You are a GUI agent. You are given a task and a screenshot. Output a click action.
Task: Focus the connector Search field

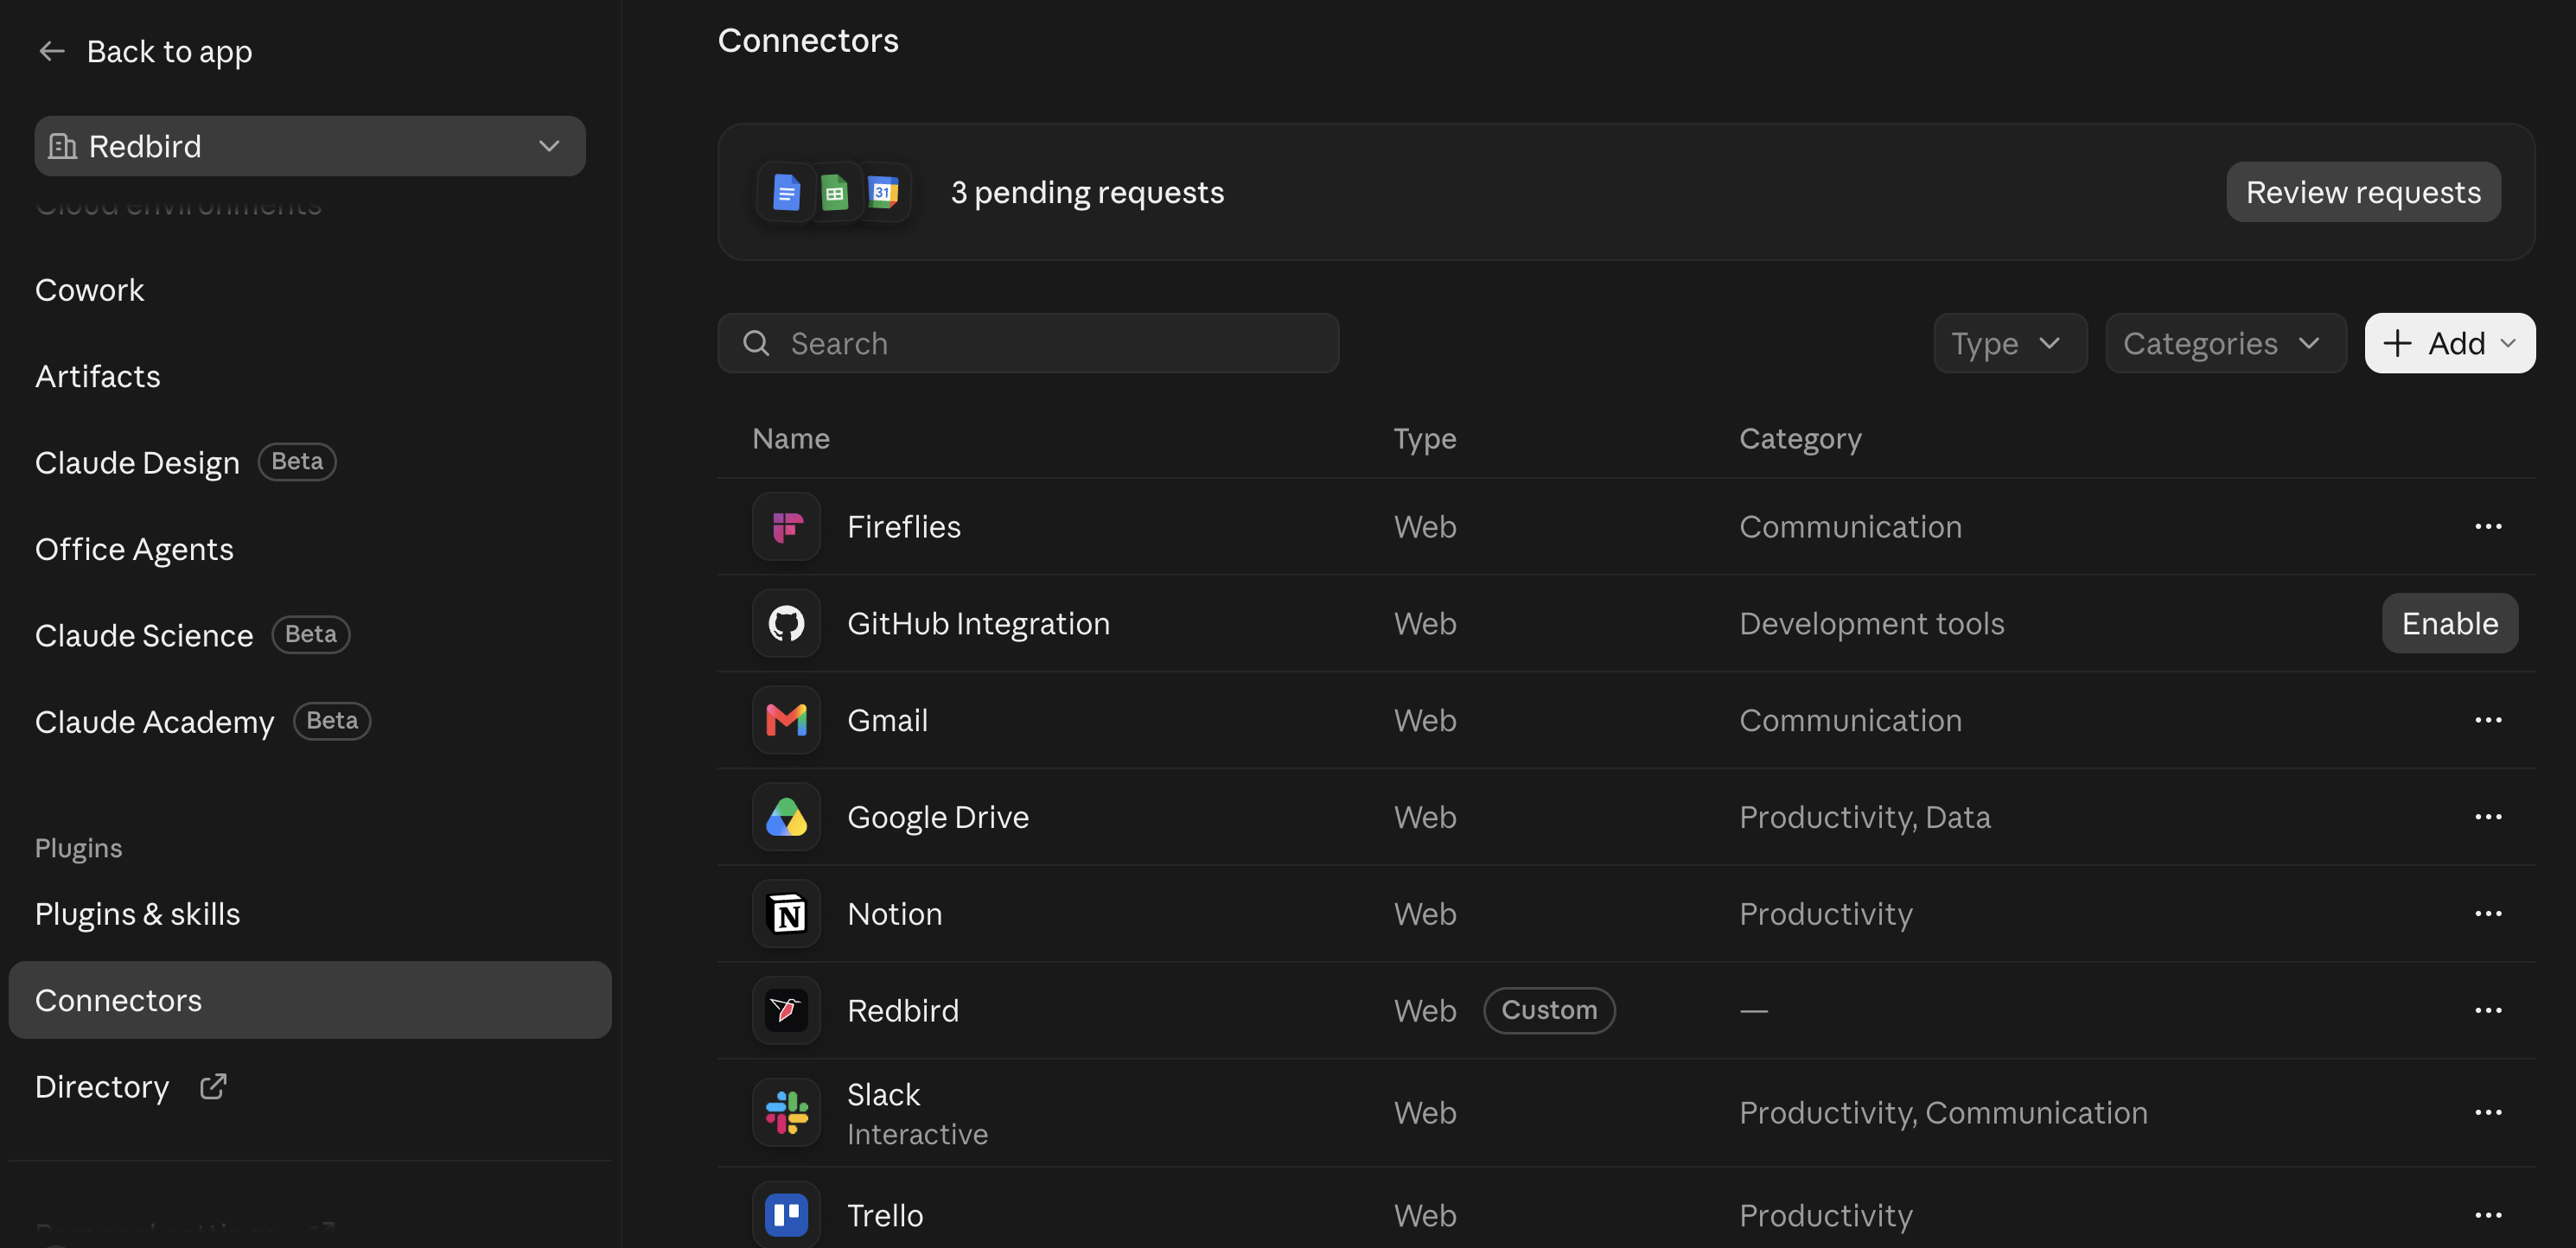(1028, 343)
